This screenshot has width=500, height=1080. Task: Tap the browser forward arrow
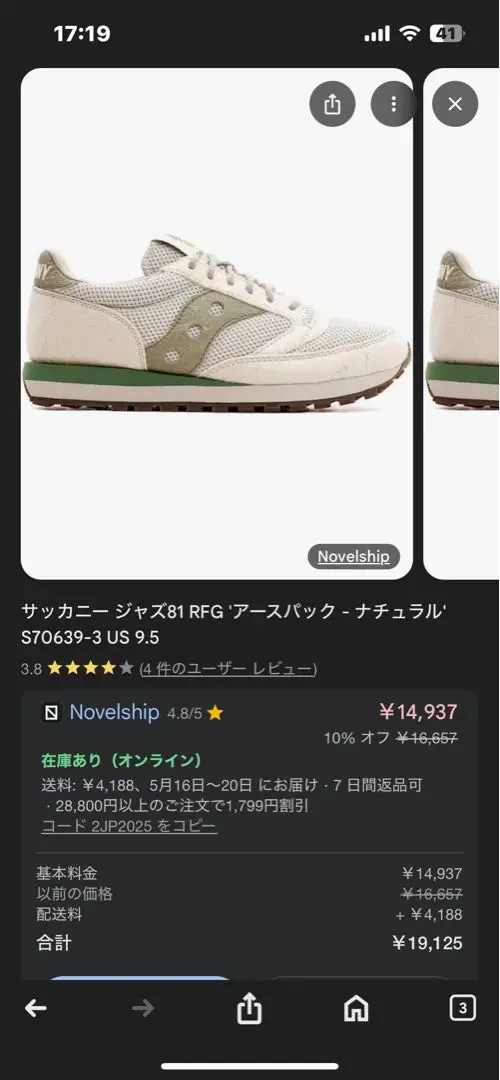(143, 1009)
